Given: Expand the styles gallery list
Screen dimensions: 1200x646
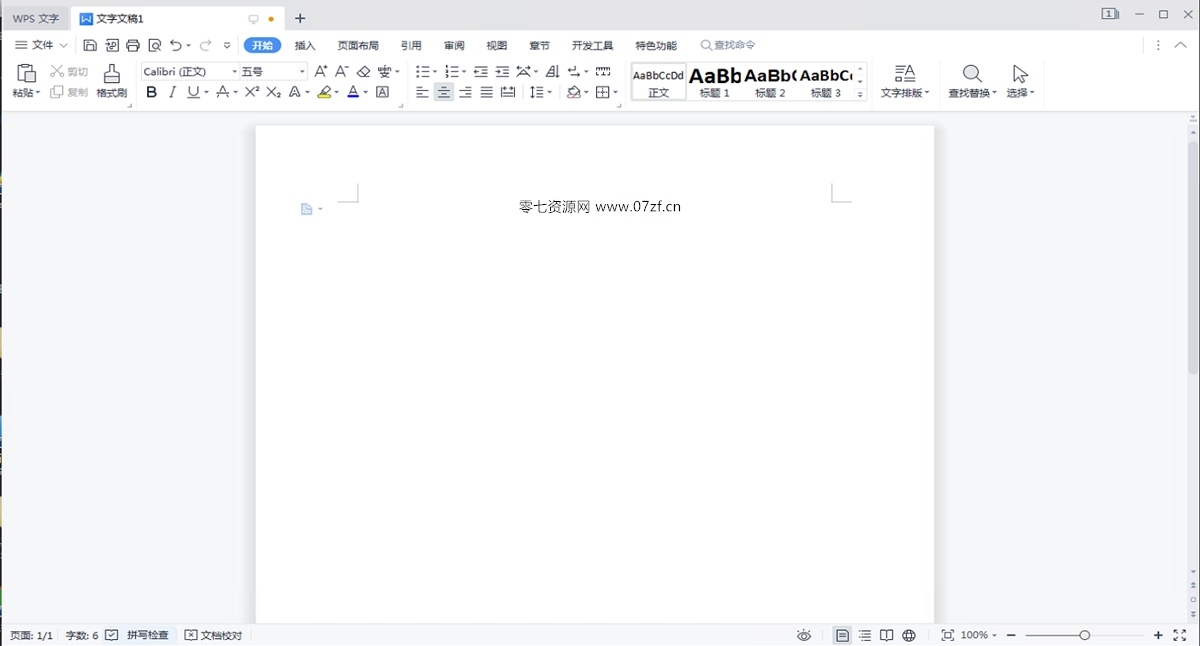Looking at the screenshot, I should [x=860, y=94].
